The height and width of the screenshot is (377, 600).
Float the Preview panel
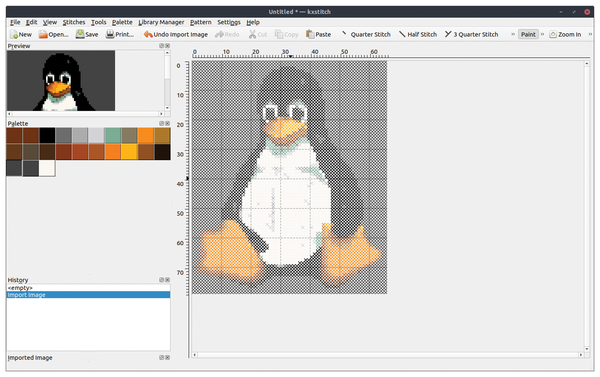point(161,46)
